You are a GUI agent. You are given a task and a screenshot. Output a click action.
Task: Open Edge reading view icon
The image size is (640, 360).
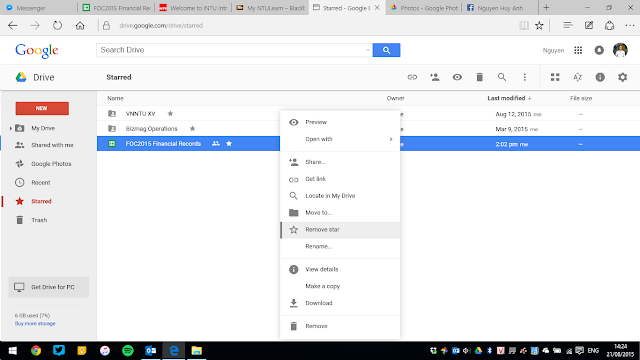point(524,25)
